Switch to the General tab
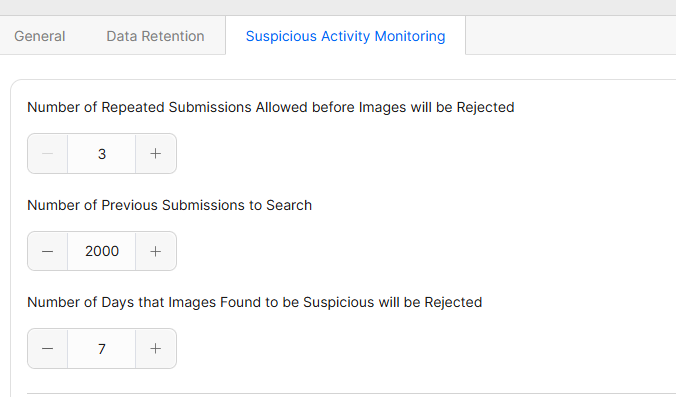Image resolution: width=676 pixels, height=397 pixels. 40,36
